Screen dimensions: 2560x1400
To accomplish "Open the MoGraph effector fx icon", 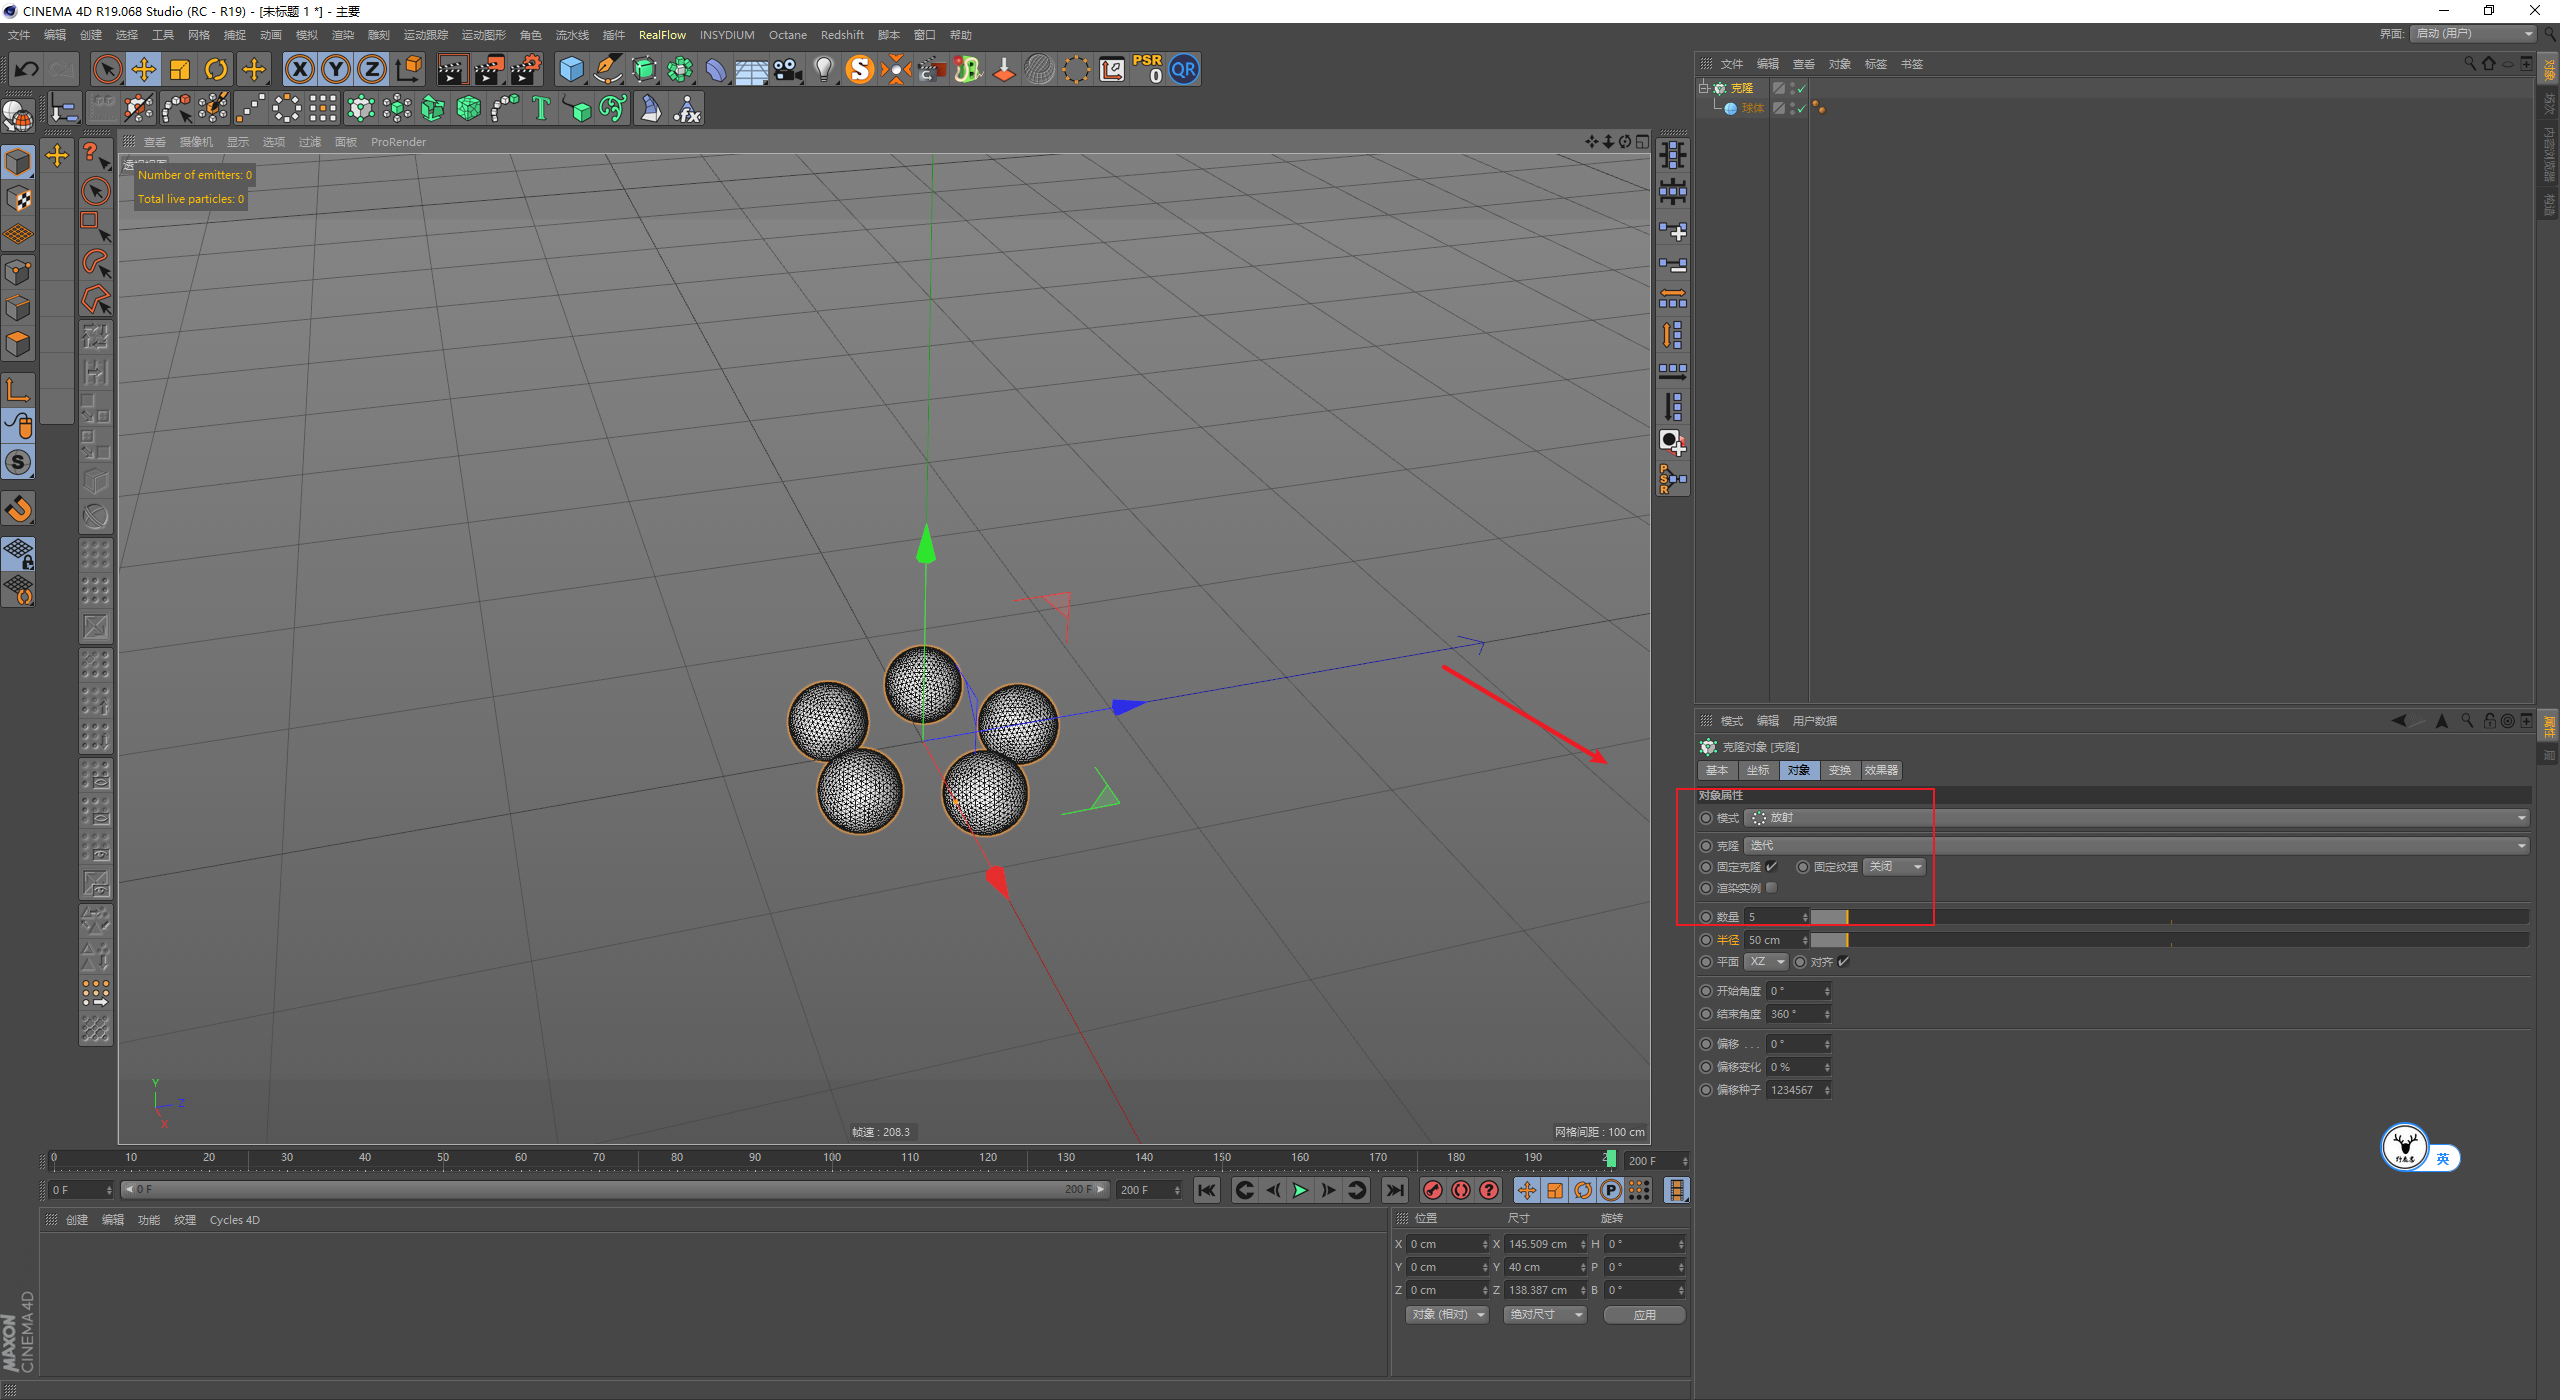I will pos(688,108).
